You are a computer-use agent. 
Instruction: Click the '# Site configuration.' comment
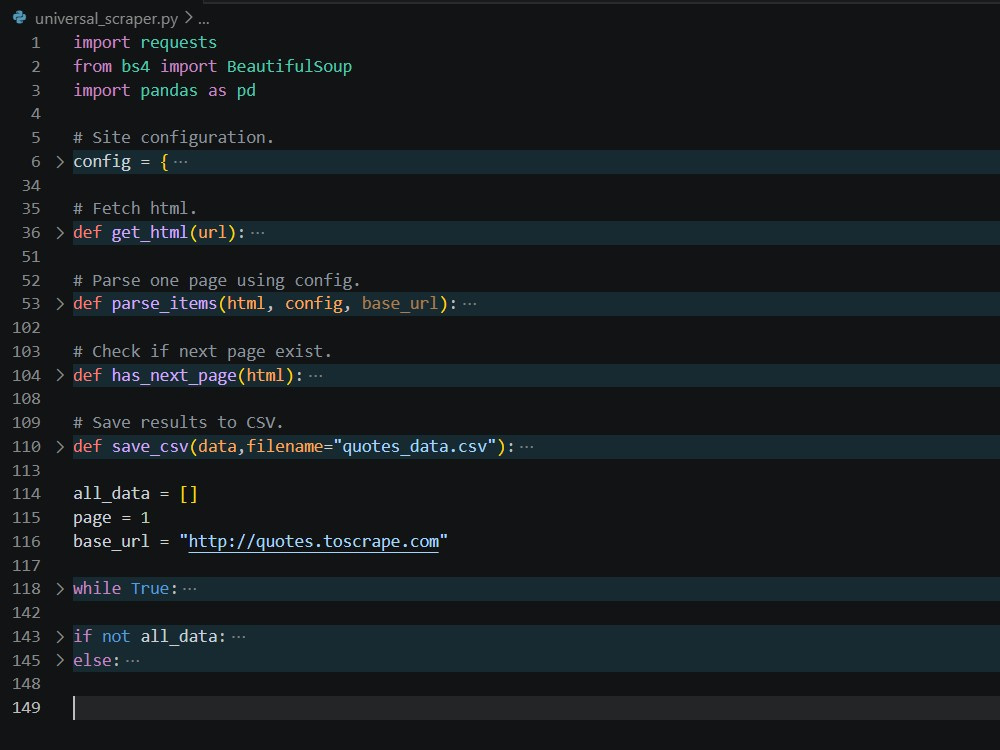pyautogui.click(x=173, y=138)
